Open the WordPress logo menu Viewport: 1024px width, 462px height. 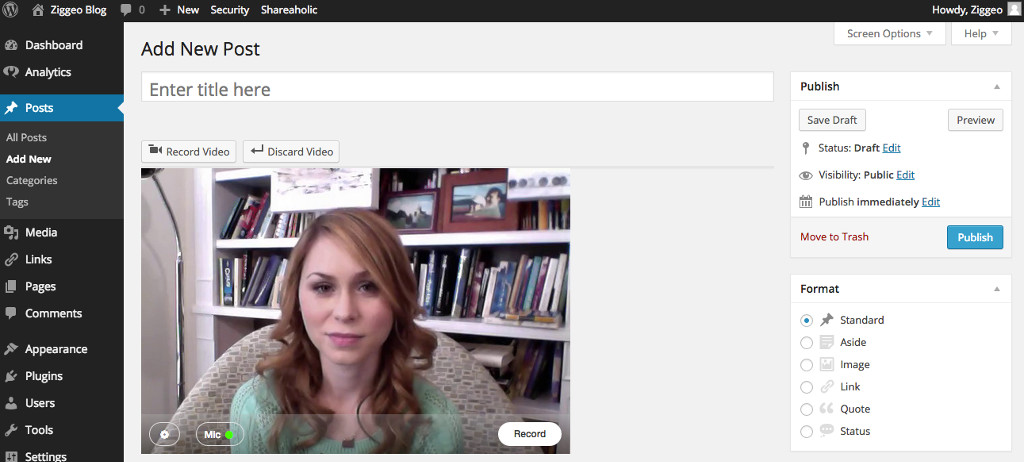click(x=10, y=10)
